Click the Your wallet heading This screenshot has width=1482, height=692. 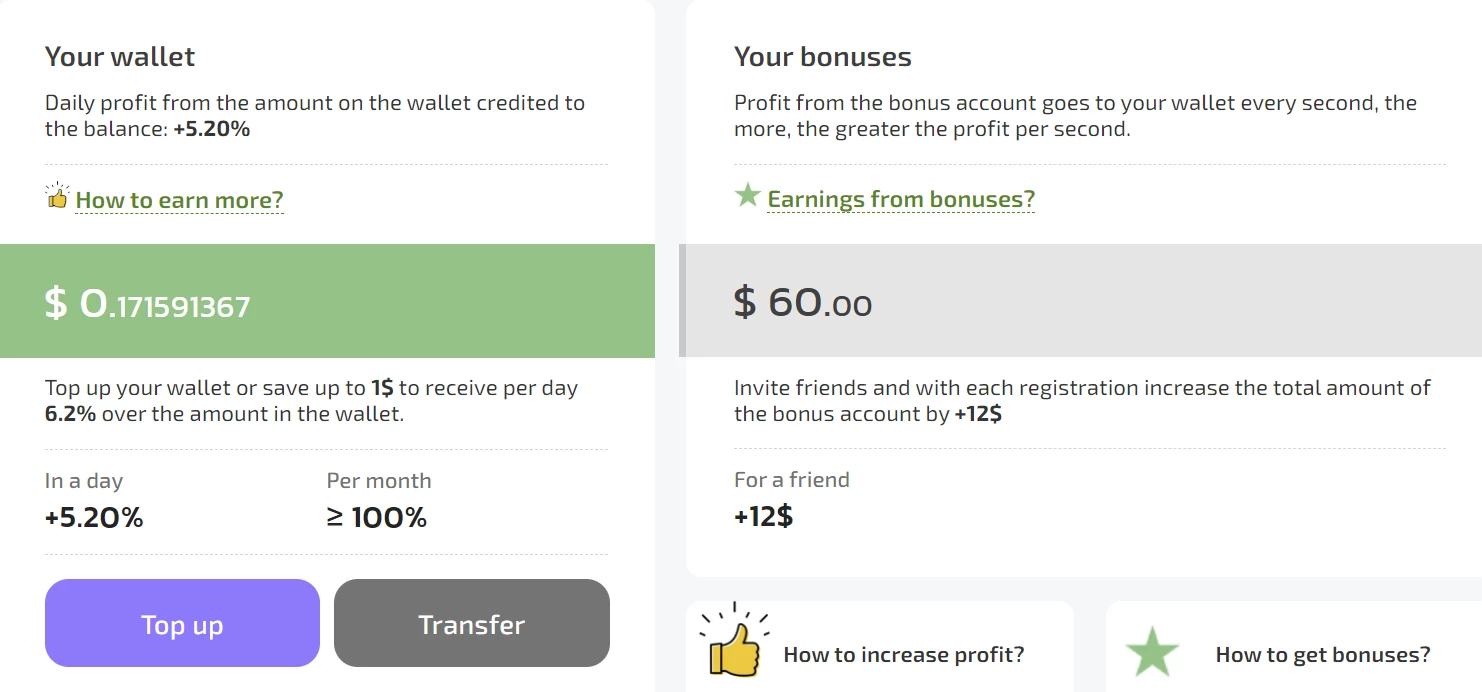click(x=120, y=57)
